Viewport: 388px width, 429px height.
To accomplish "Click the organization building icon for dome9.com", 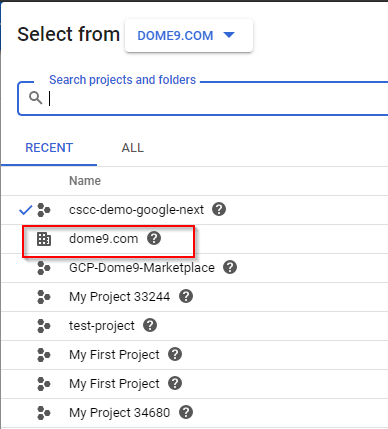I will 44,239.
